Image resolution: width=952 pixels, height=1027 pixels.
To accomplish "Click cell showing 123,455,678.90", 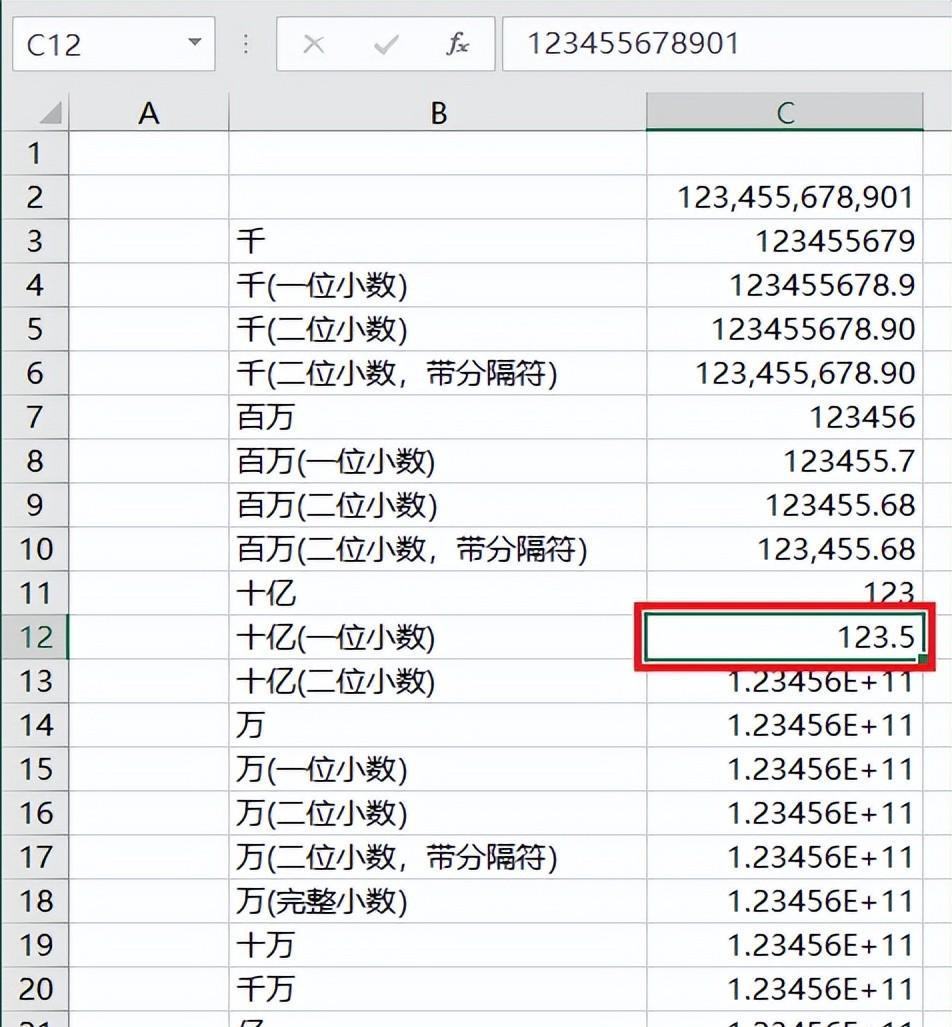I will click(x=785, y=373).
